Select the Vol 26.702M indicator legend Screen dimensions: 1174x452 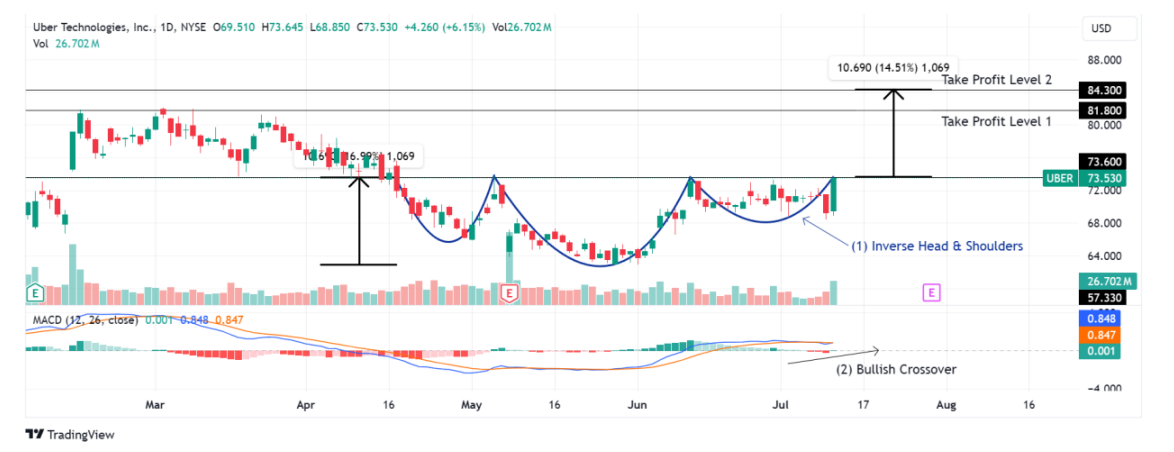pyautogui.click(x=66, y=44)
